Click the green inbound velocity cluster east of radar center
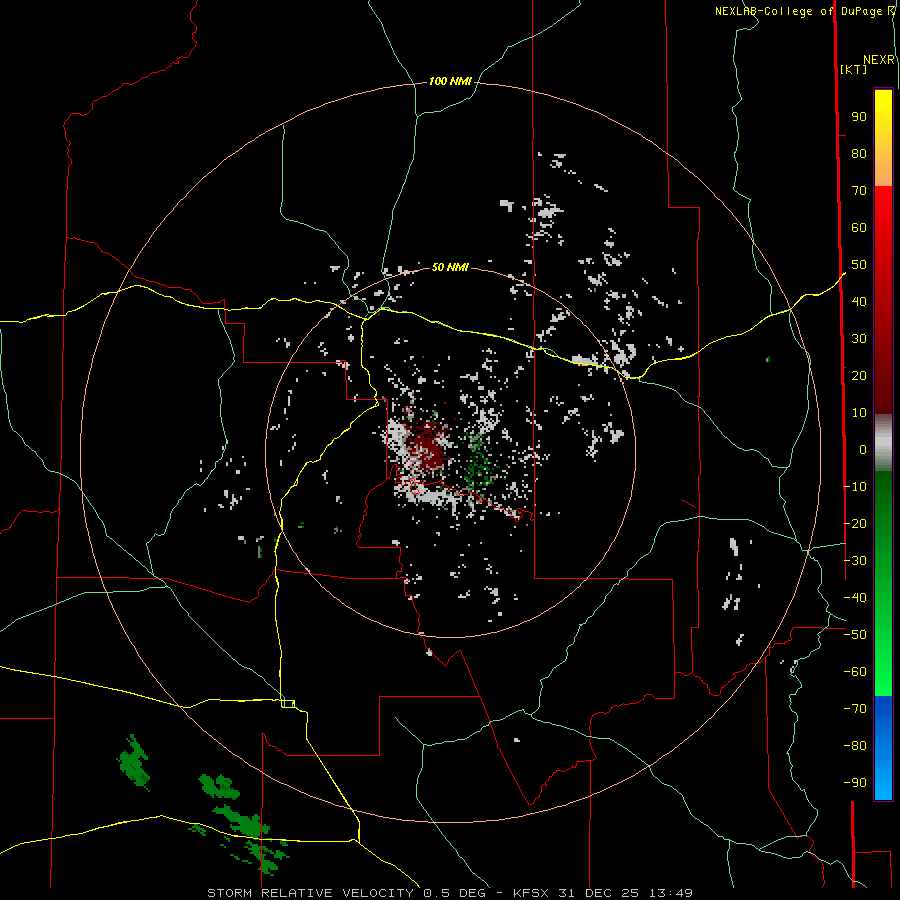Screen dimensions: 900x900 pyautogui.click(x=479, y=462)
